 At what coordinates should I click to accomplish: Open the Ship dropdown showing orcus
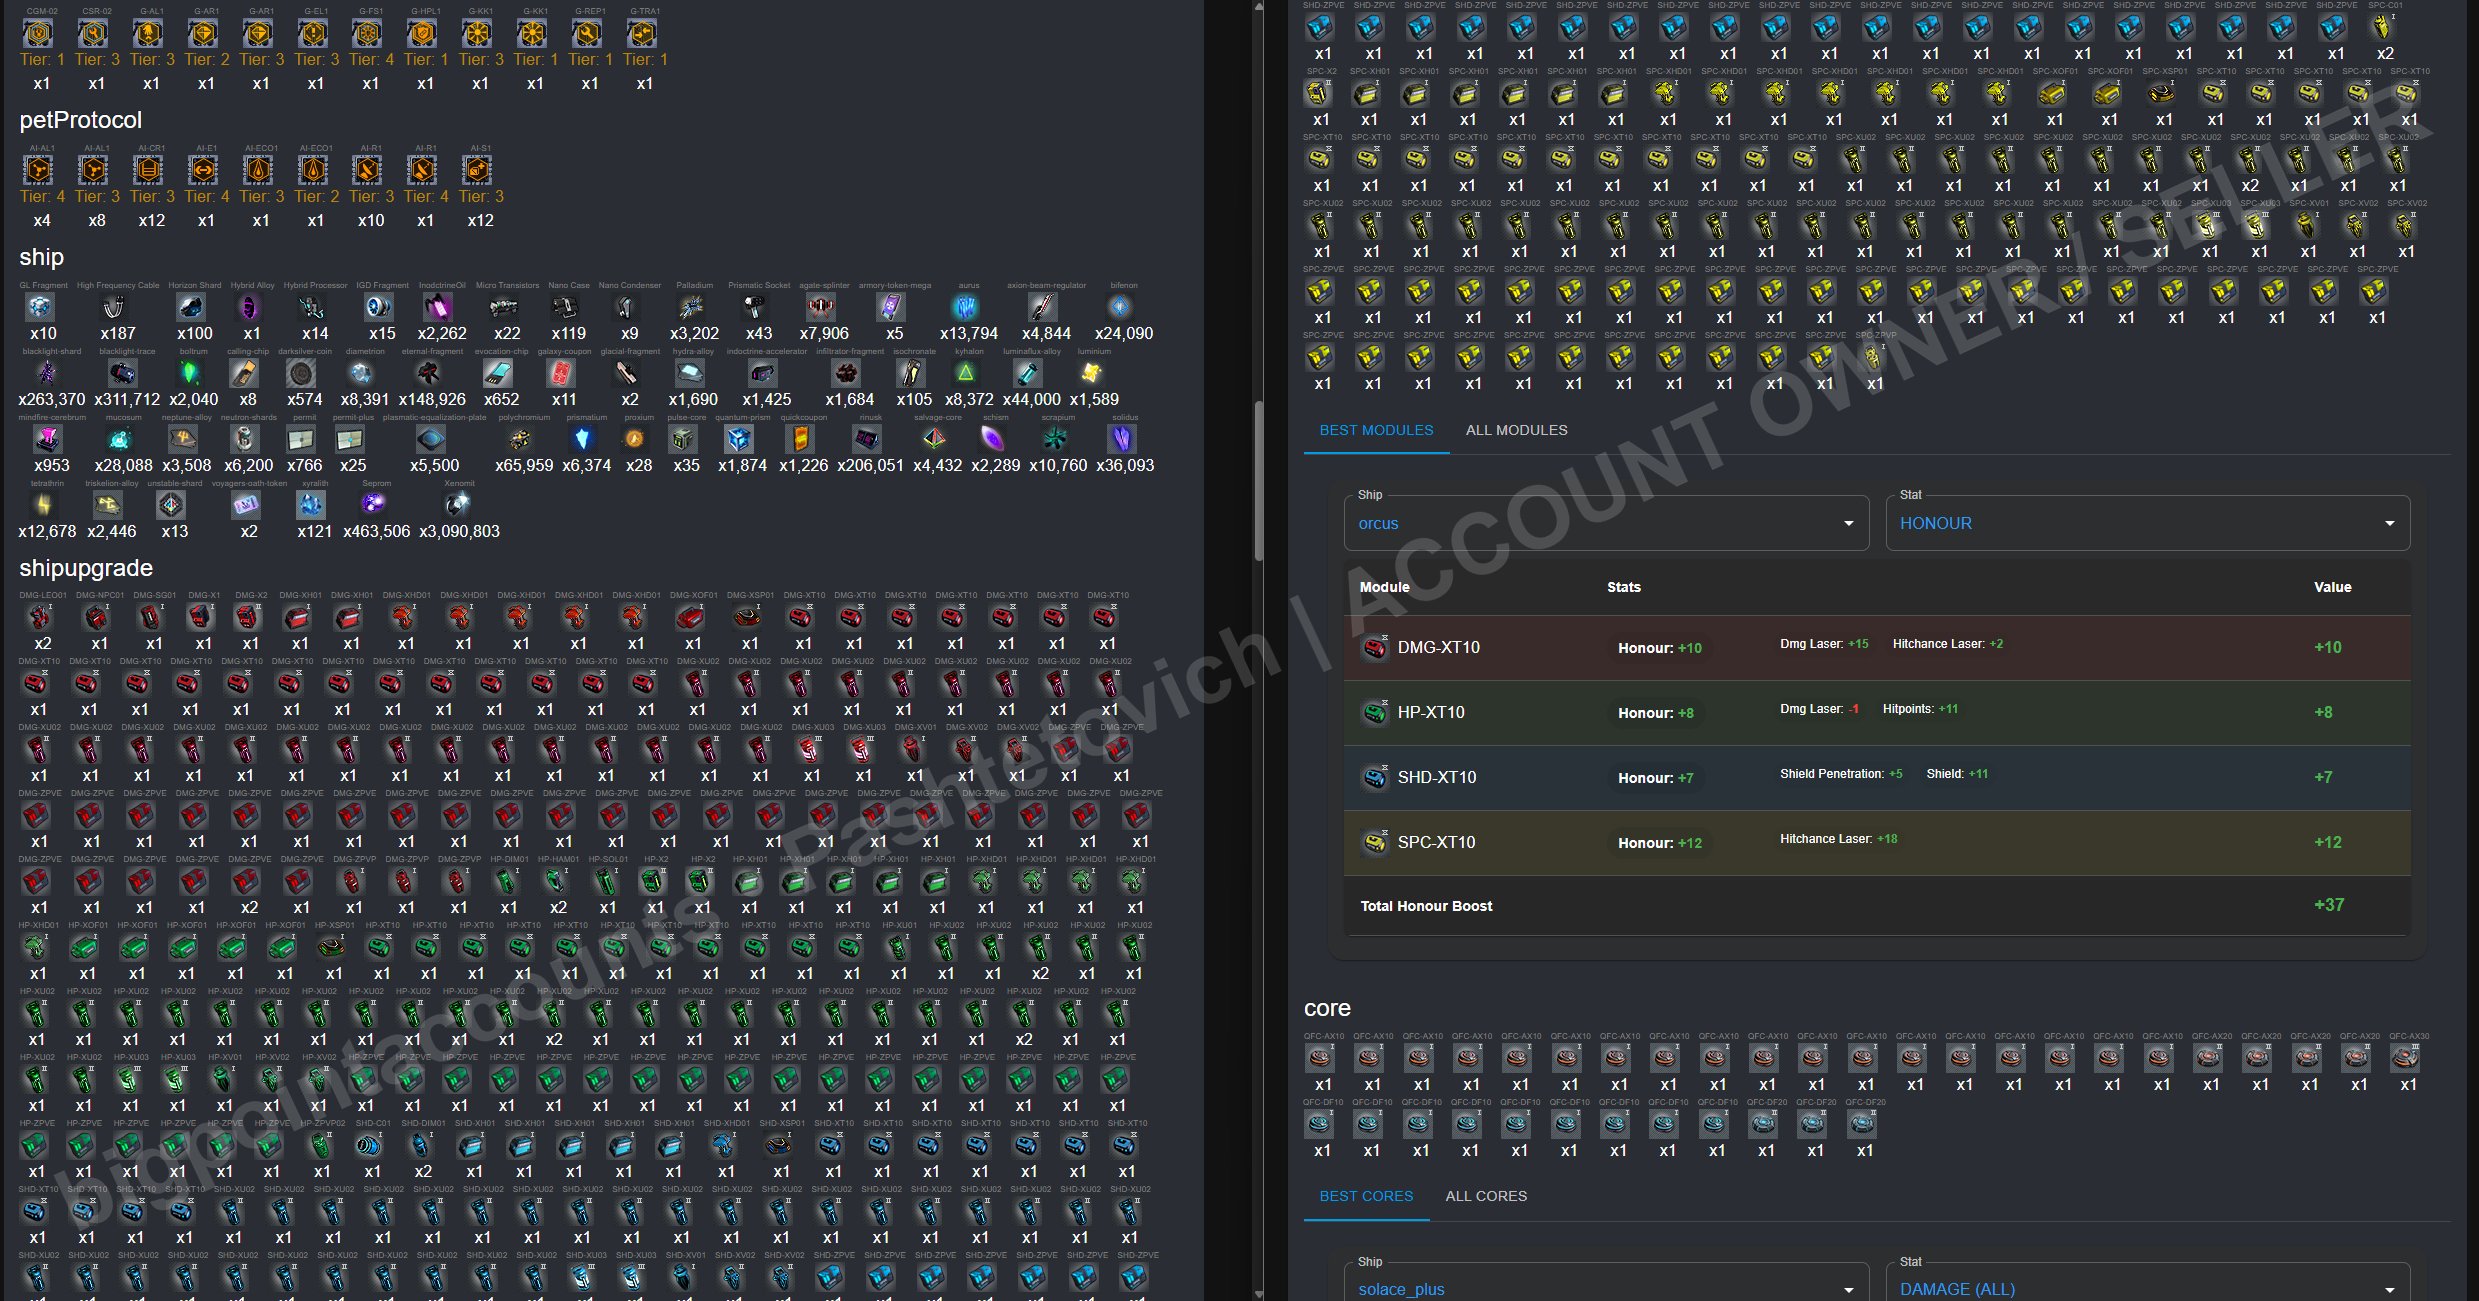[1606, 523]
